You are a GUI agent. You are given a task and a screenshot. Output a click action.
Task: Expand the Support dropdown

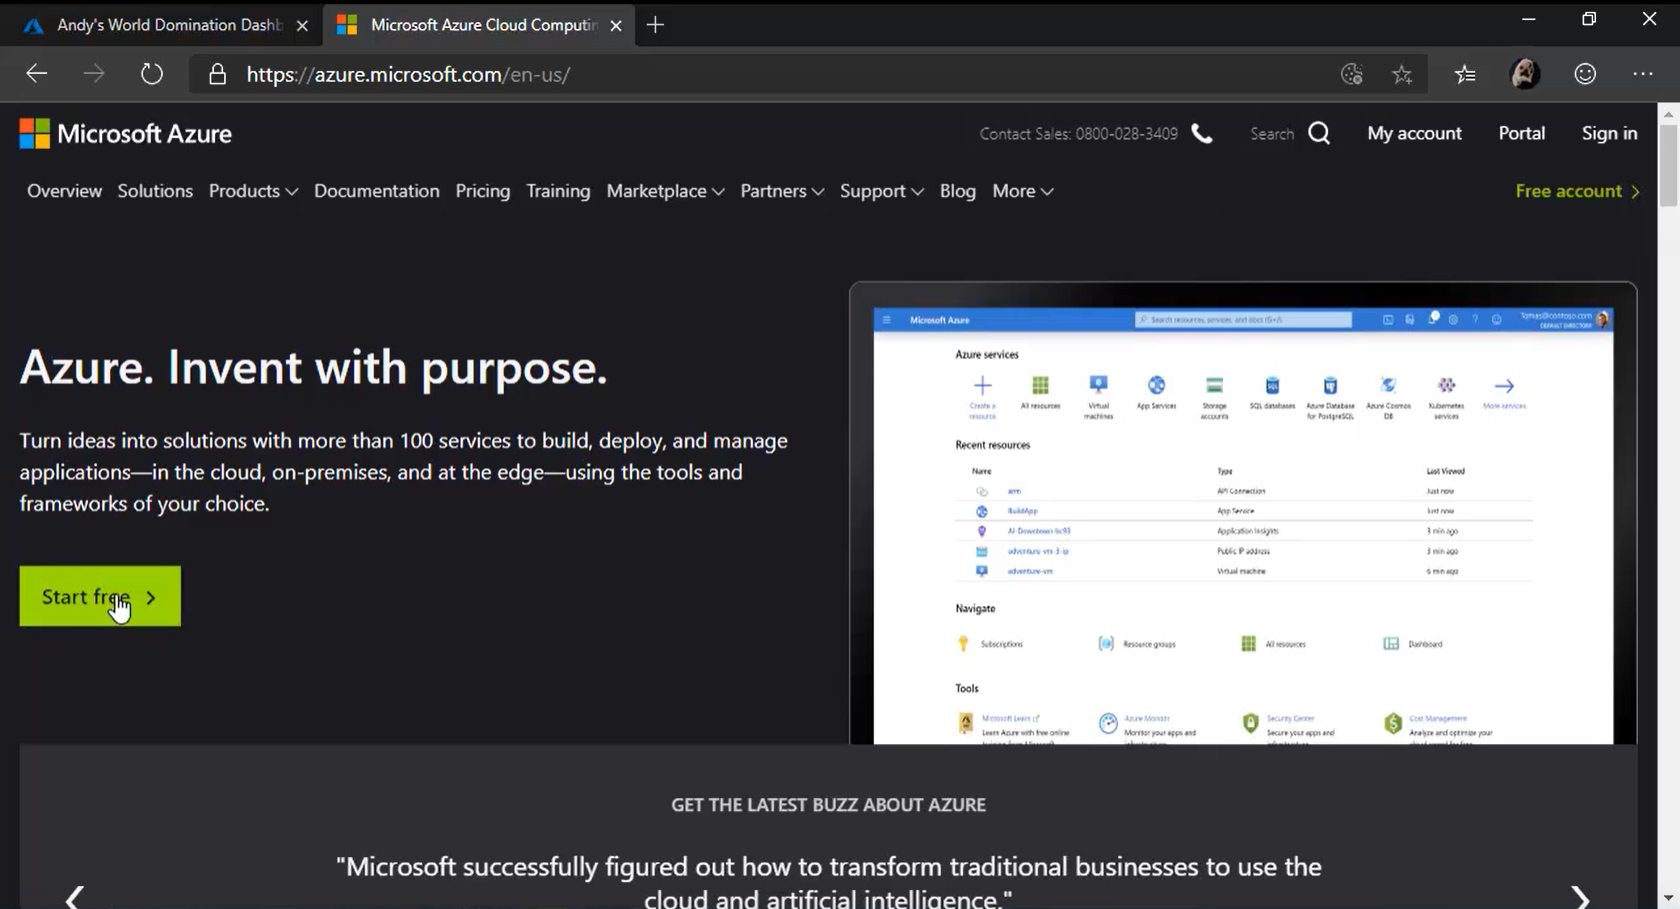coord(881,191)
